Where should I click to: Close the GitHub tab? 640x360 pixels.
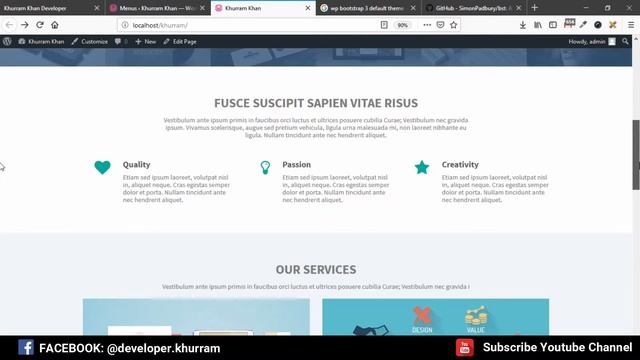[518, 8]
